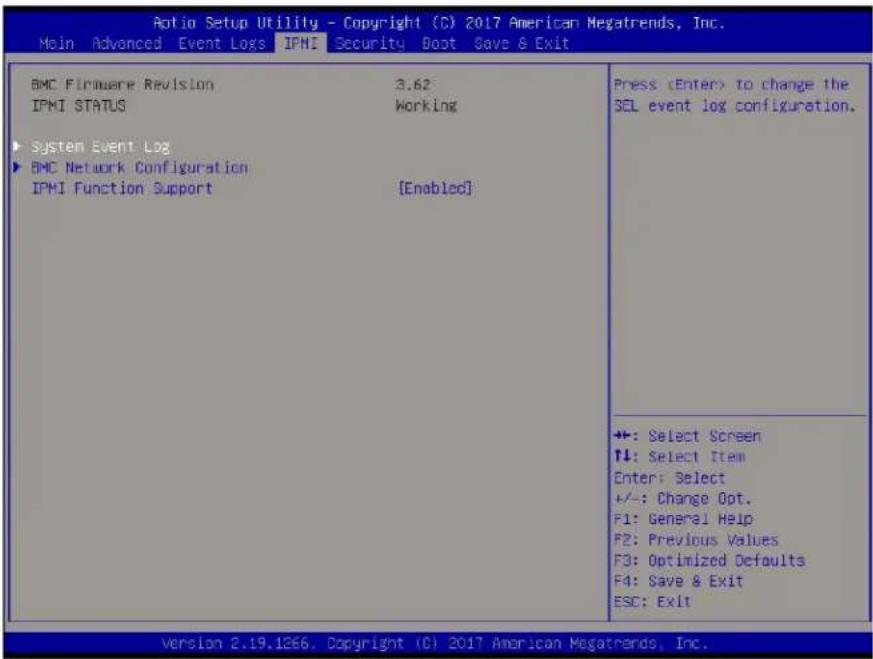
Task: Click arrow beside System Event Log
Action: 17,146
